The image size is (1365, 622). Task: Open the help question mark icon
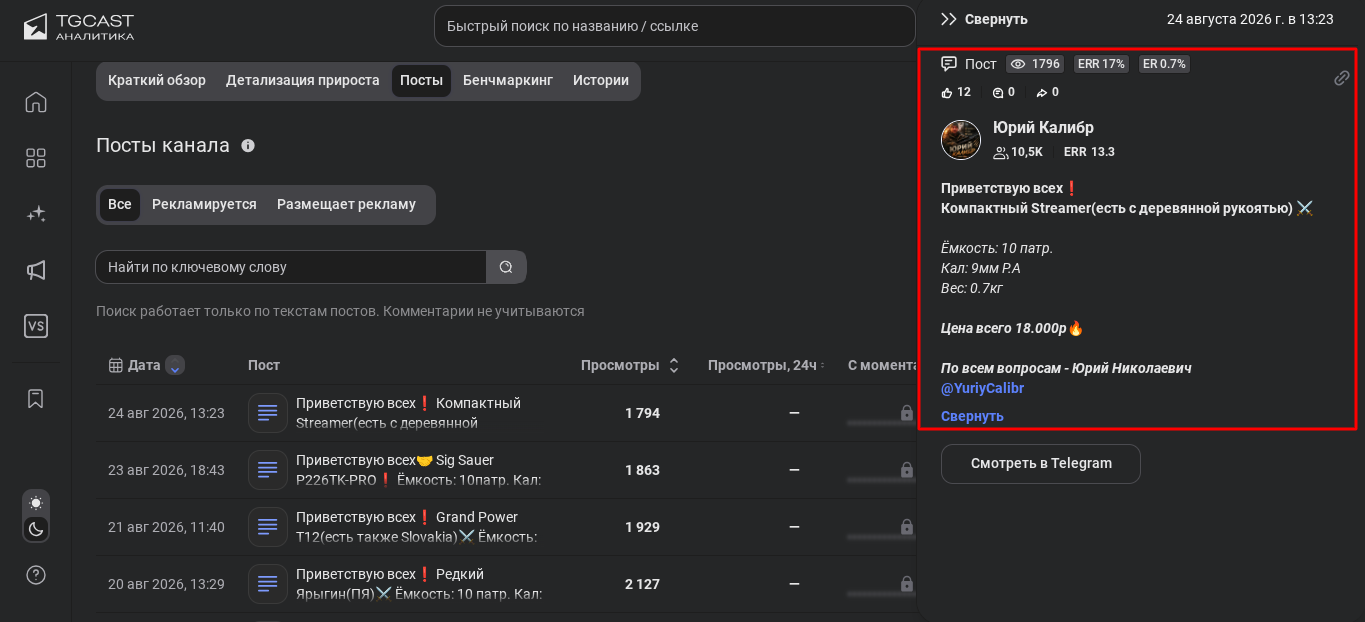tap(36, 575)
